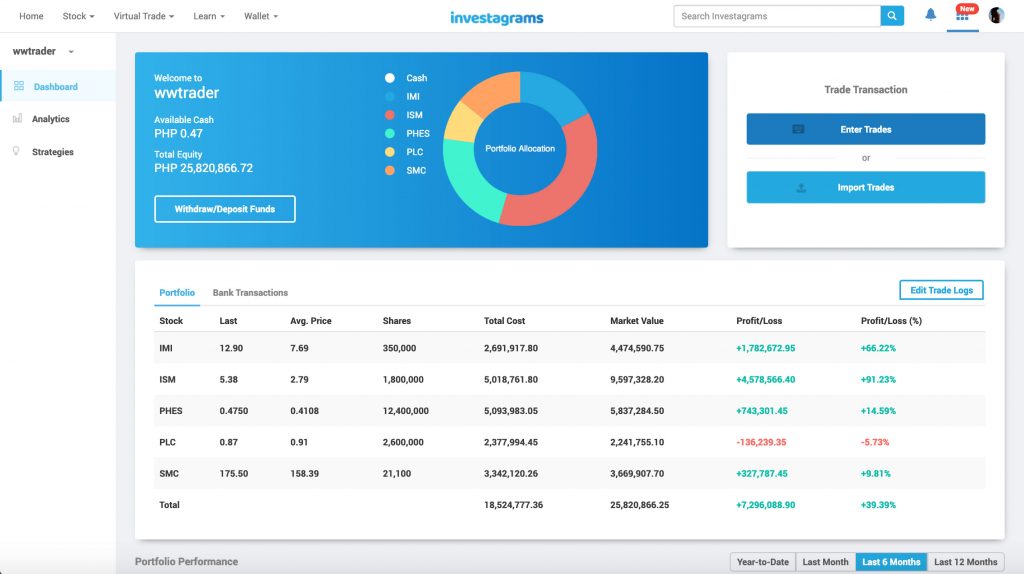
Task: Click the Dashboard grid icon in sidebar
Action: (x=19, y=87)
